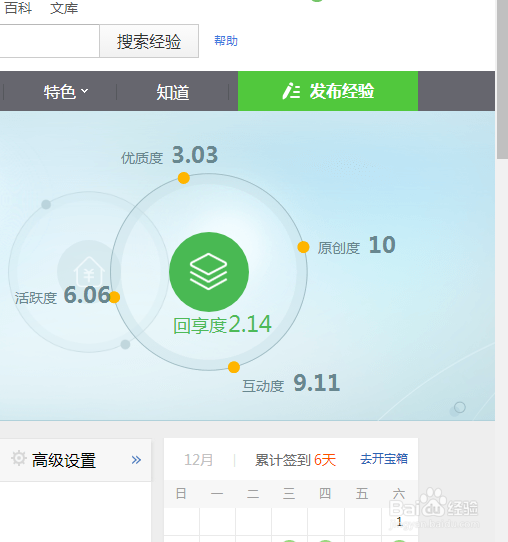Click the 三 weekday header
508x542 pixels.
coord(289,494)
